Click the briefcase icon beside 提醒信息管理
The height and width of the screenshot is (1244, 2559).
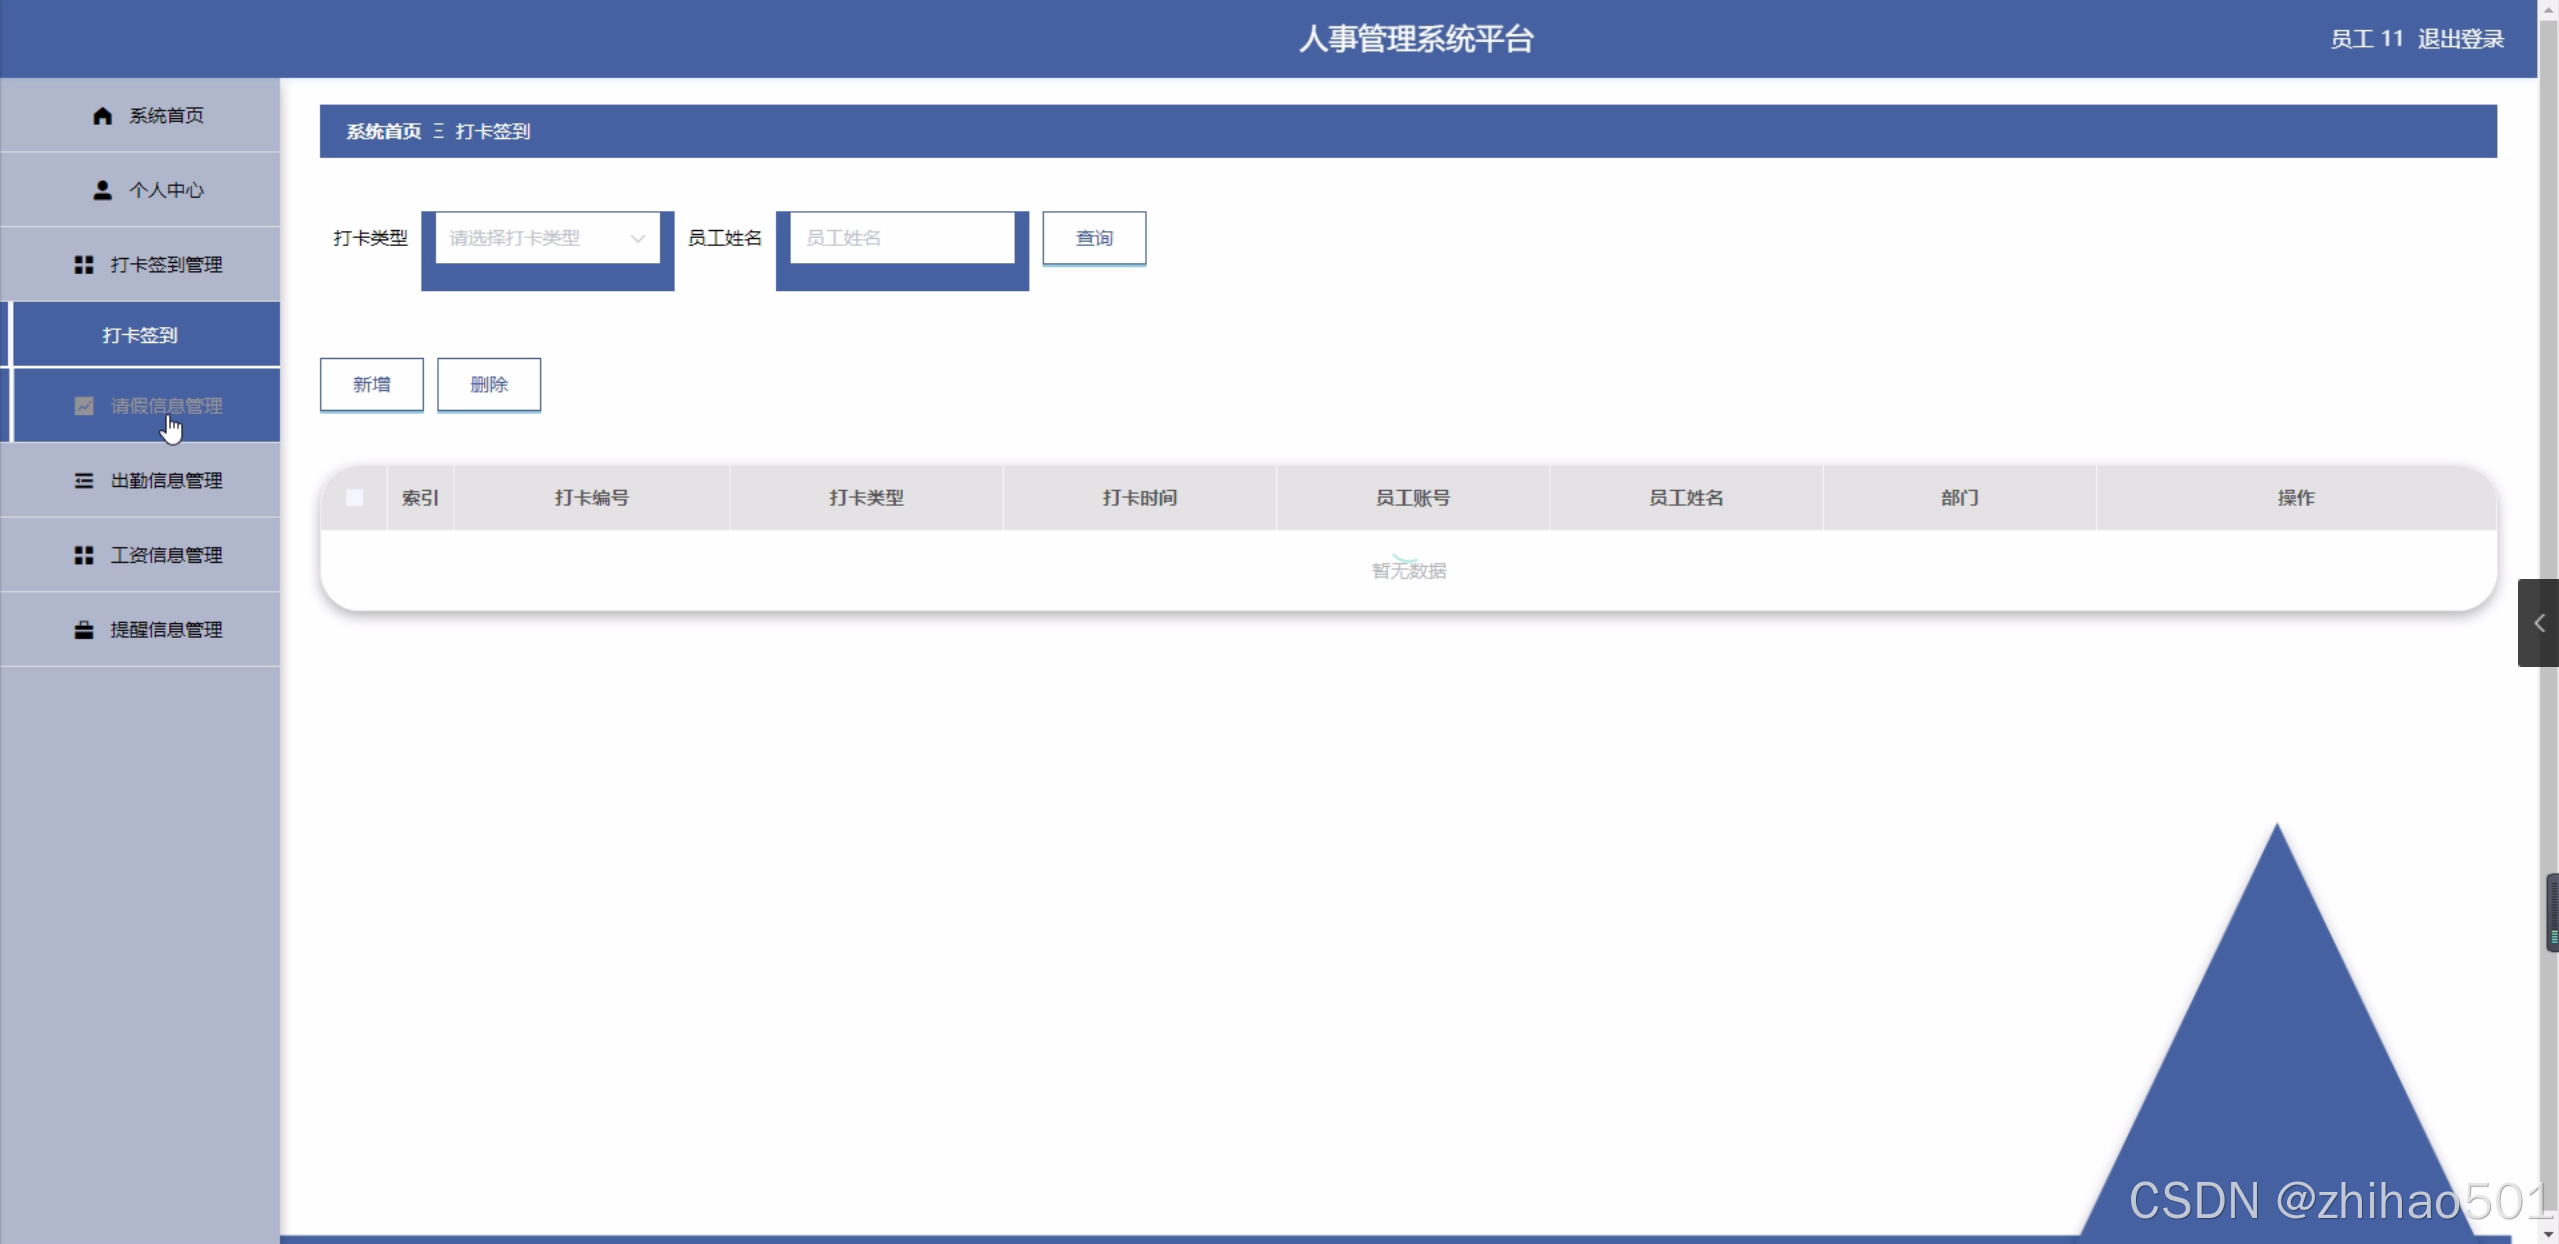tap(84, 630)
